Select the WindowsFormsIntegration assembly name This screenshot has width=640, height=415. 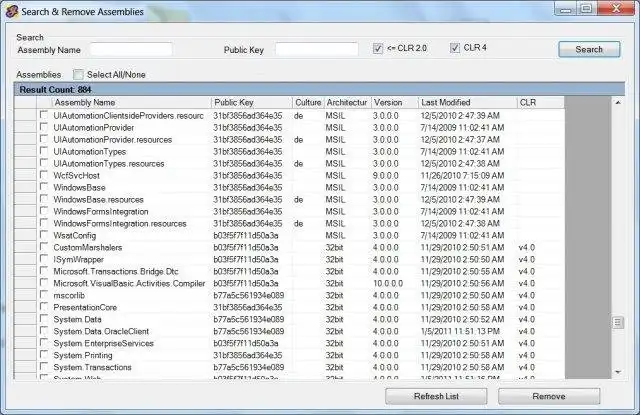point(101,211)
